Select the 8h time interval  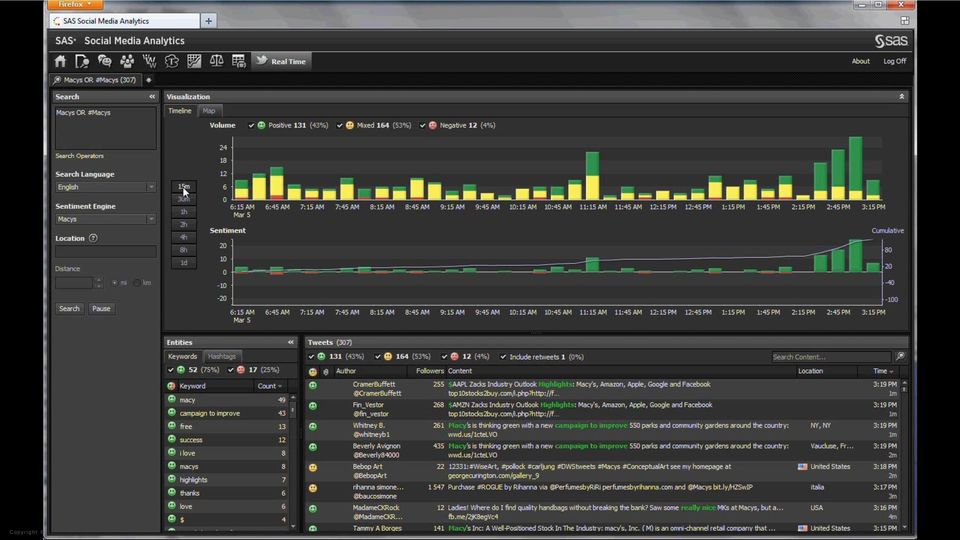pos(184,250)
